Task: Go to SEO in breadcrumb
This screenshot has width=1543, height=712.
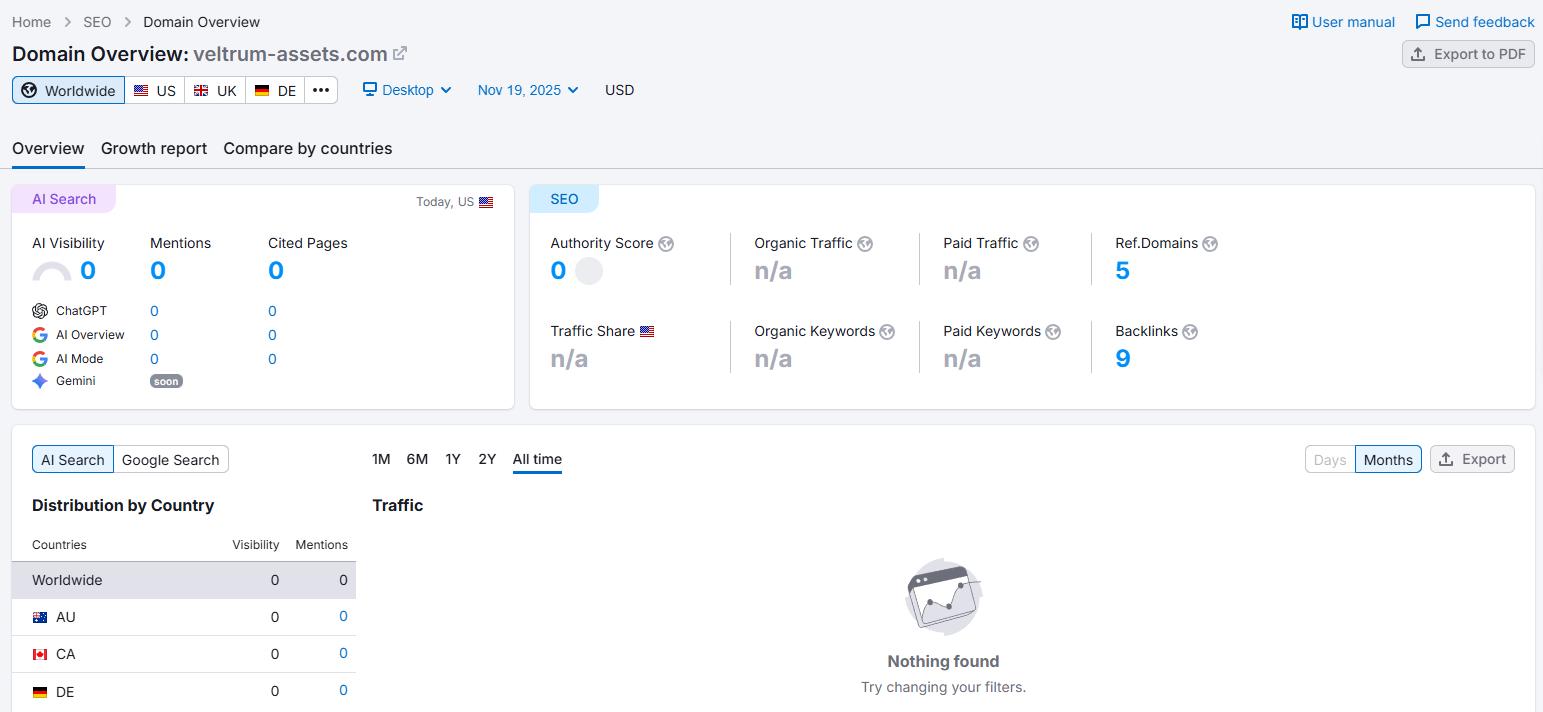Action: point(97,22)
